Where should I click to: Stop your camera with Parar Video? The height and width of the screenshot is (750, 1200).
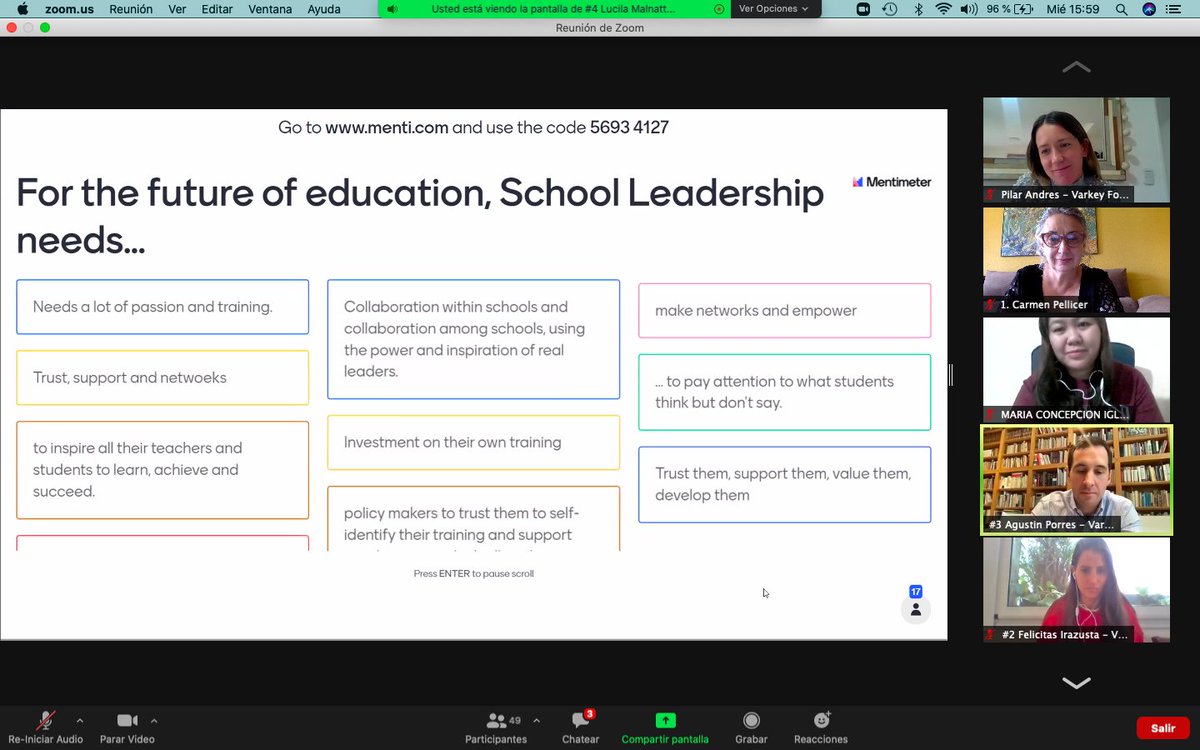[127, 727]
